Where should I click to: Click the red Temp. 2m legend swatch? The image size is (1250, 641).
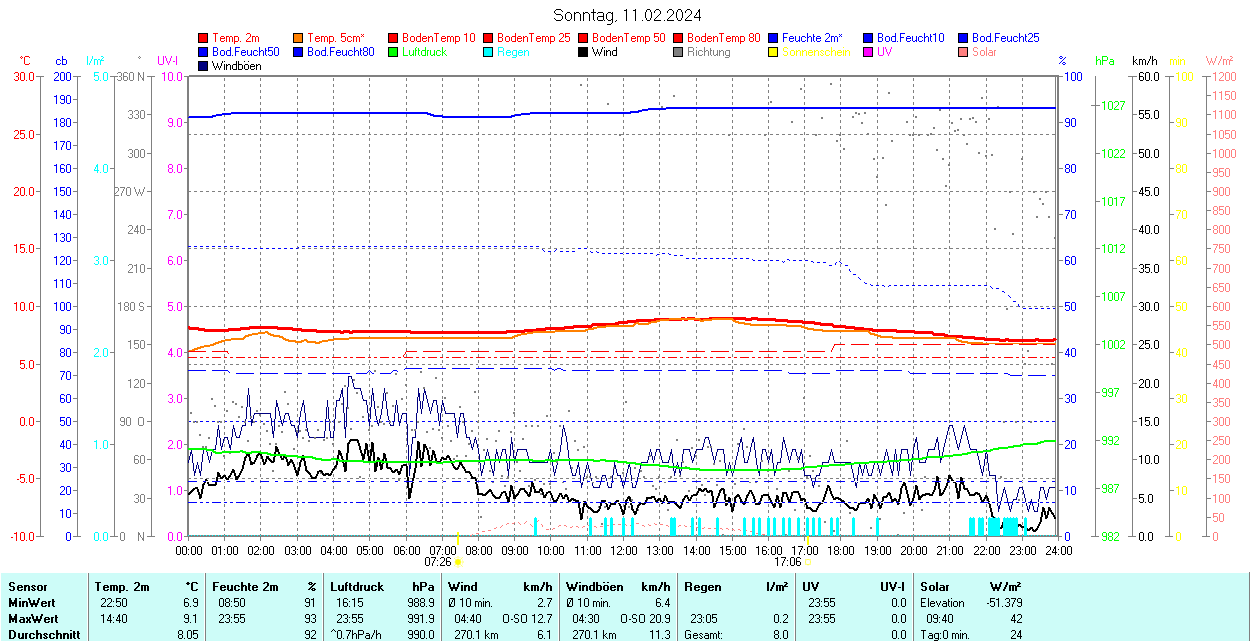coord(203,38)
